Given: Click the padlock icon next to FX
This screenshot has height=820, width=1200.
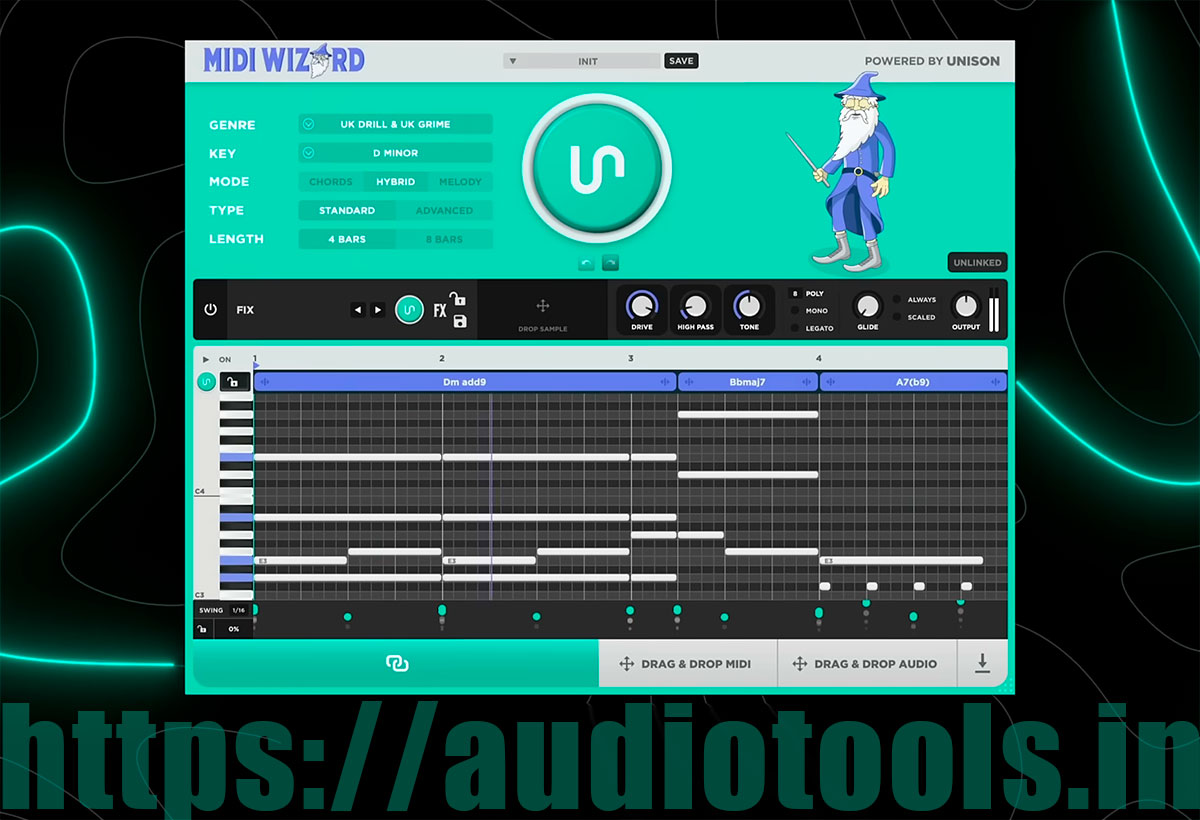Looking at the screenshot, I should (x=457, y=298).
